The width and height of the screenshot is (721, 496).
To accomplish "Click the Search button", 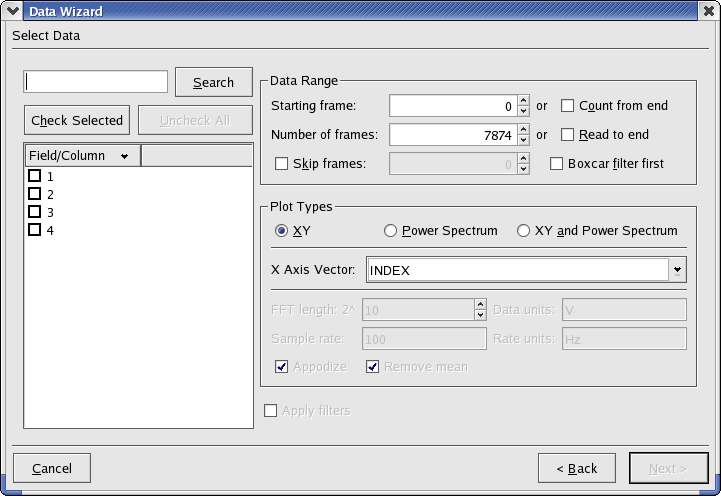I will point(214,82).
